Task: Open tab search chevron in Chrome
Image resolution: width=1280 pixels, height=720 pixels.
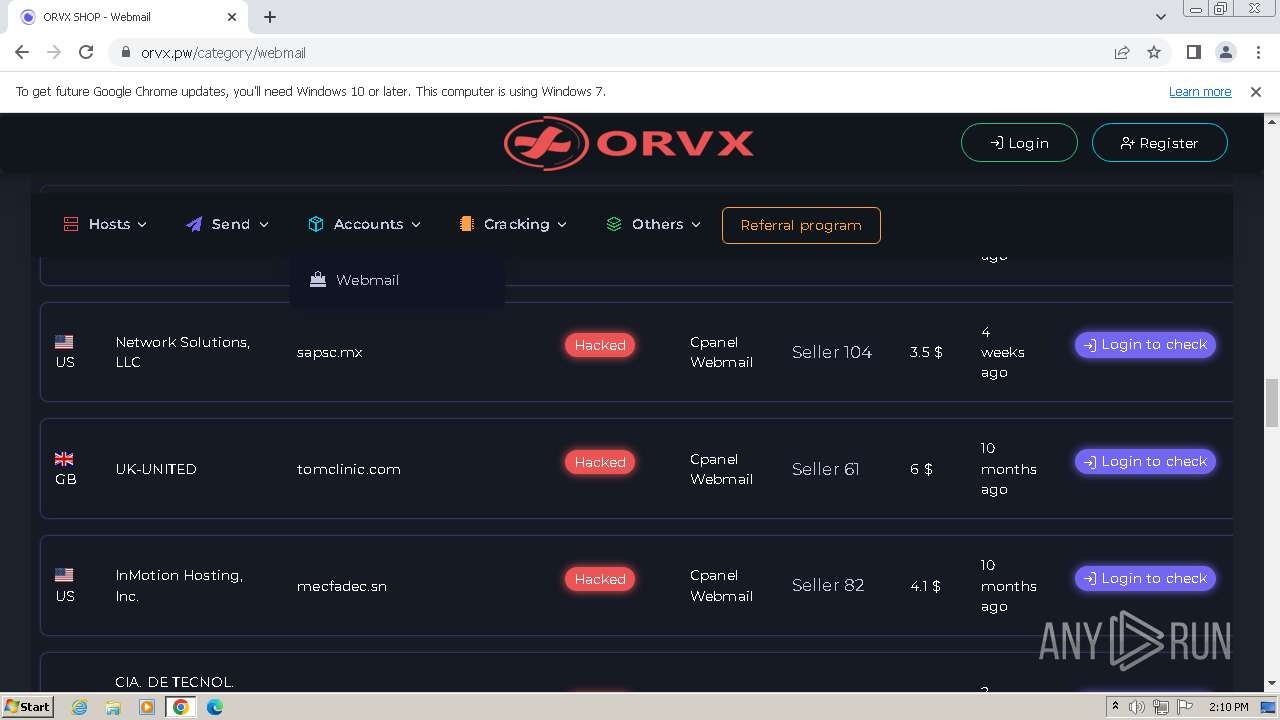Action: [x=1161, y=17]
